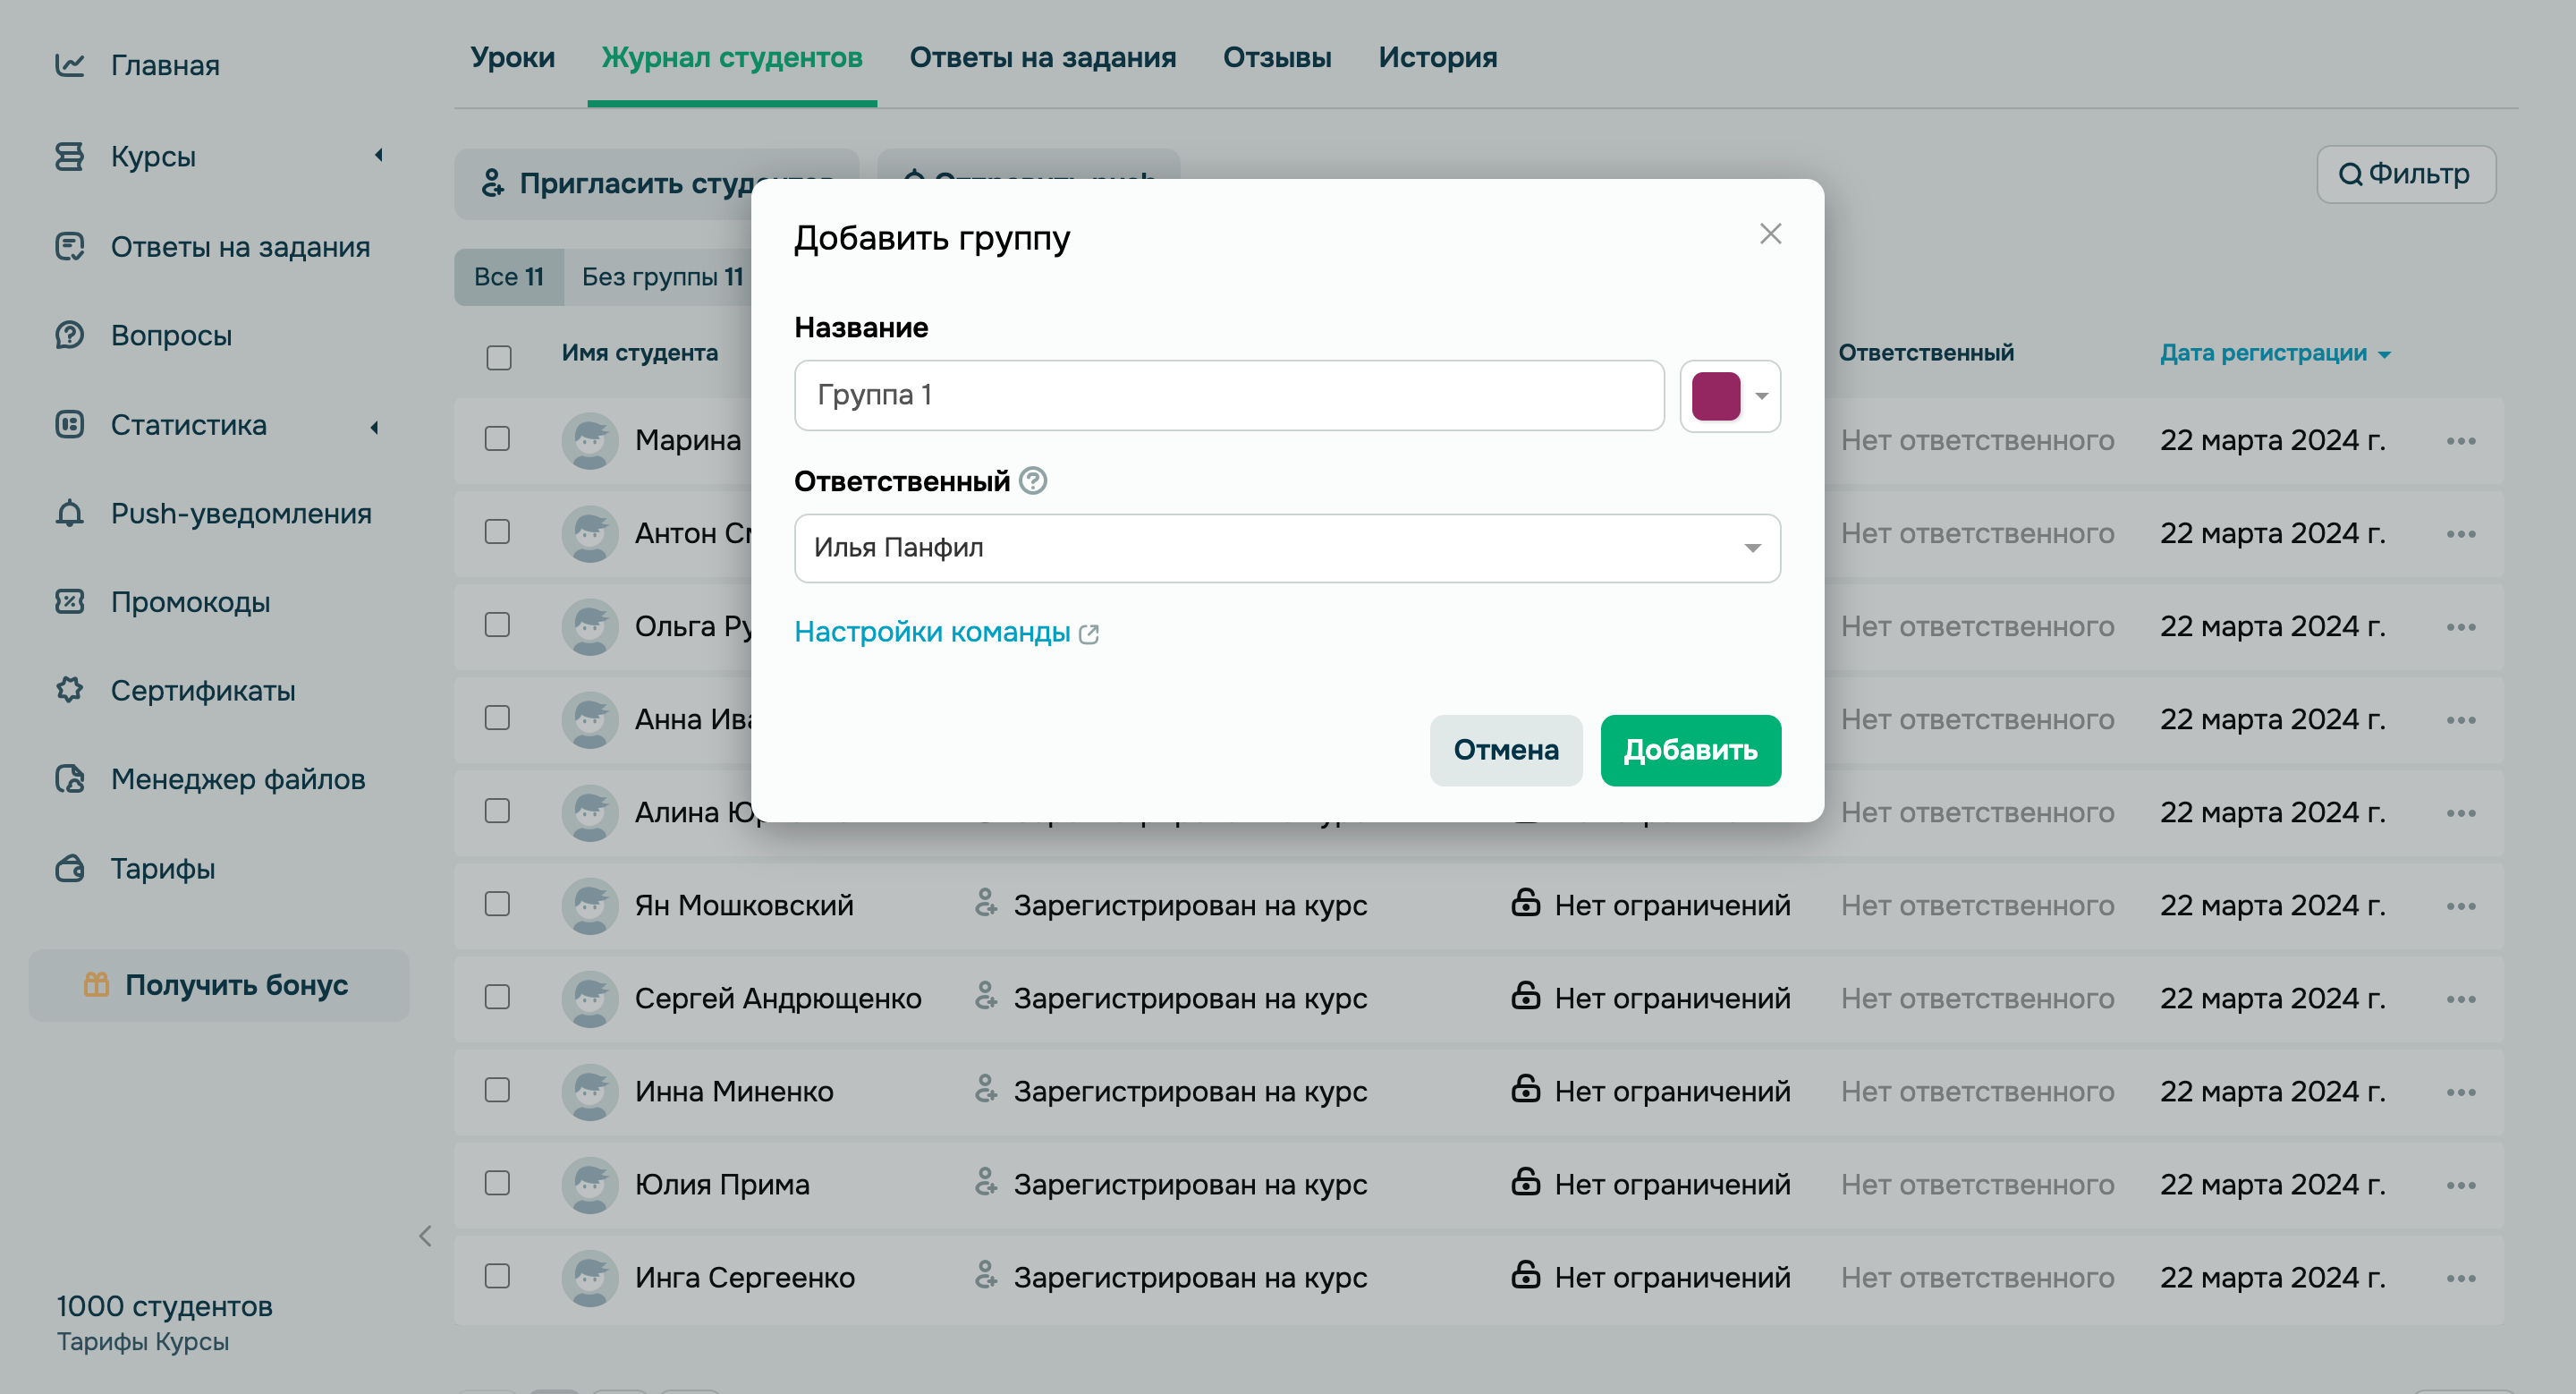Image resolution: width=2576 pixels, height=1394 pixels.
Task: Click help question icon next to Ответственный
Action: tap(1033, 481)
